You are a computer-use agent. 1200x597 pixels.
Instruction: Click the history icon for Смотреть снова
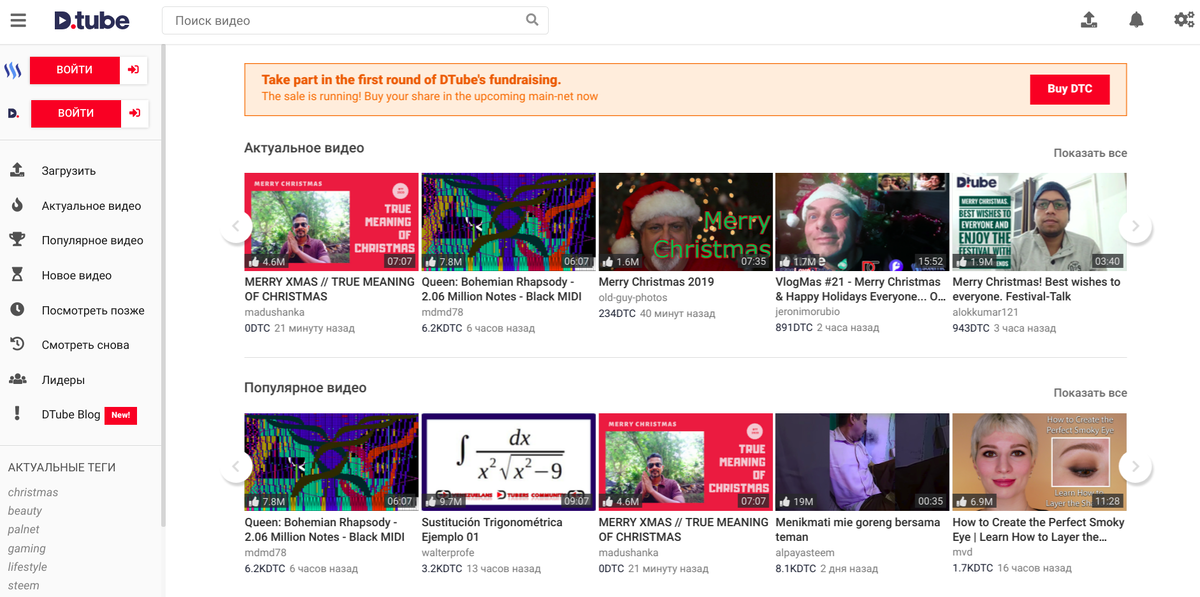pos(17,344)
